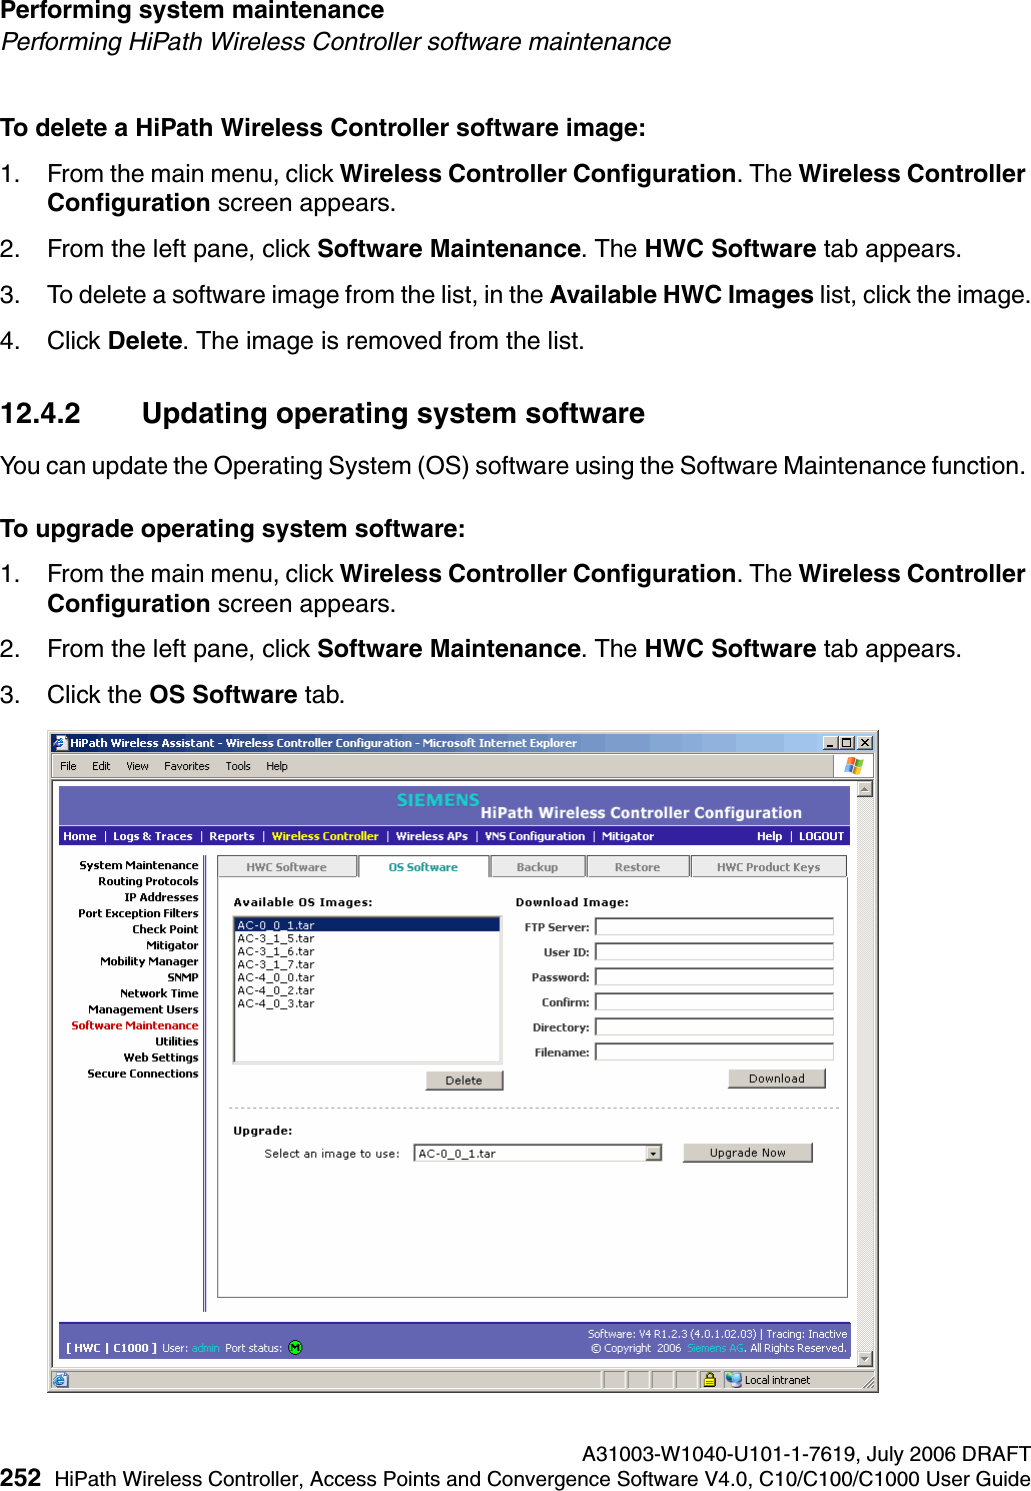Viewport: 1031px width, 1491px height.
Task: Select the Internet Explorer page icon in title bar
Action: point(60,743)
